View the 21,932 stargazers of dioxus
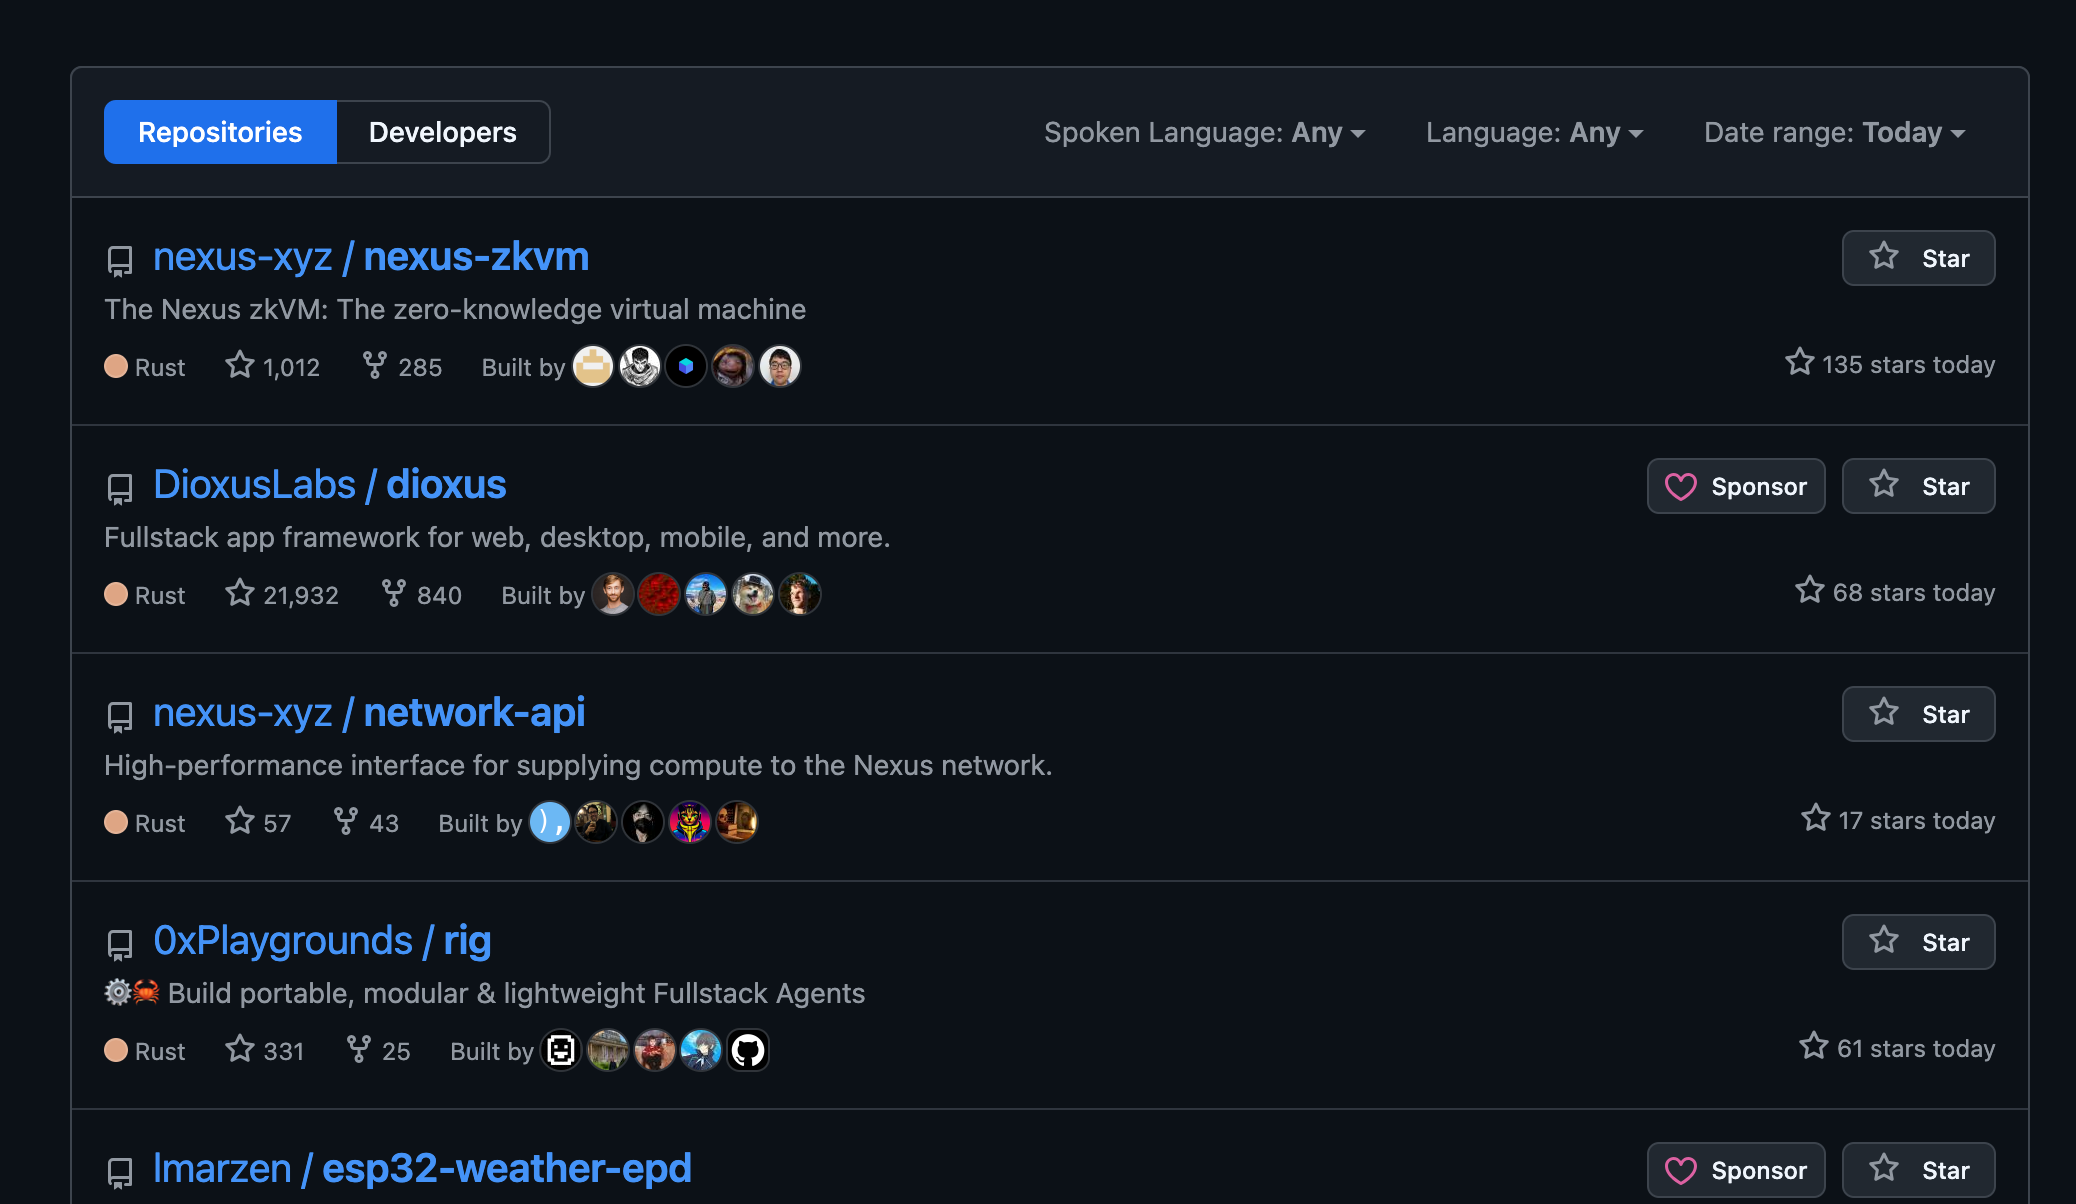The height and width of the screenshot is (1204, 2076). (282, 595)
